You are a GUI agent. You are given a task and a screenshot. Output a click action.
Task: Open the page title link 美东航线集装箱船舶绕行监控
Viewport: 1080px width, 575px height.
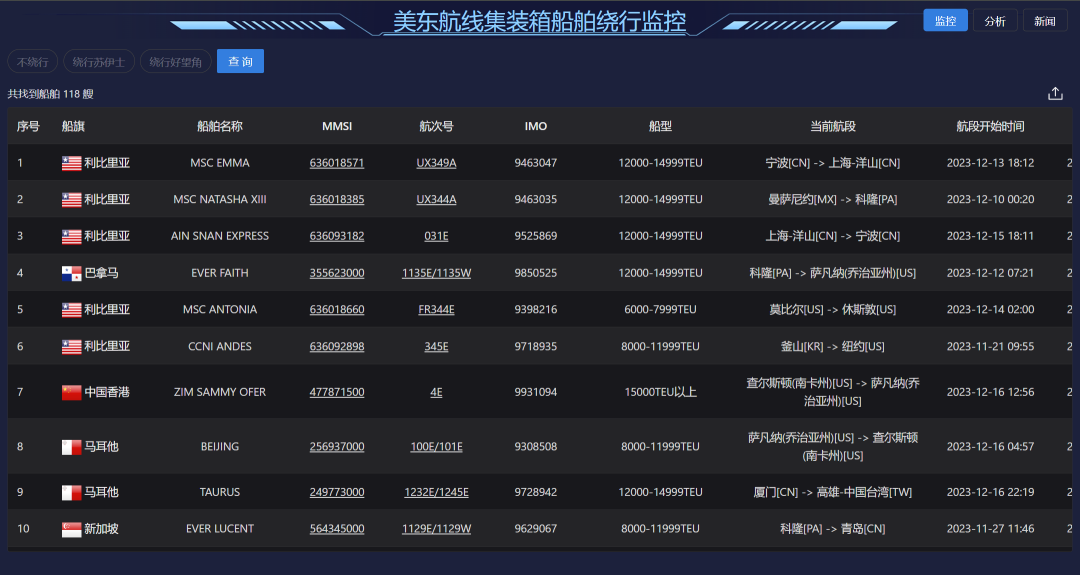[x=539, y=21]
